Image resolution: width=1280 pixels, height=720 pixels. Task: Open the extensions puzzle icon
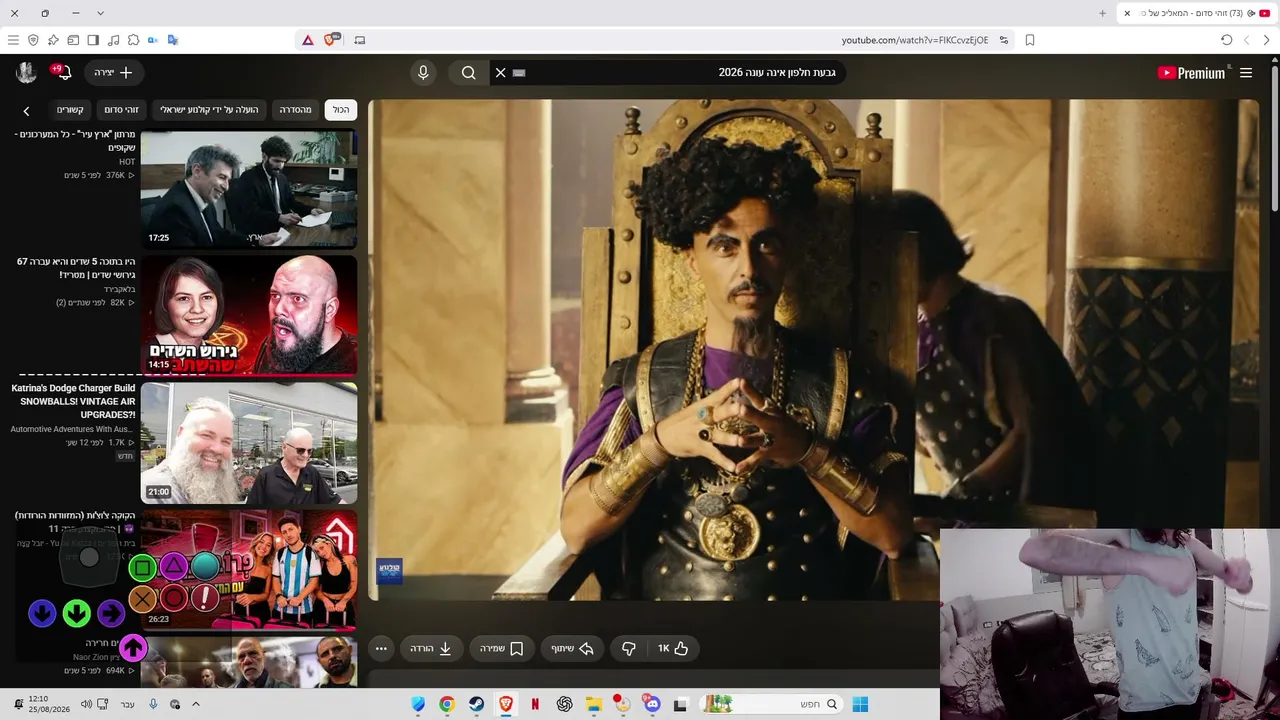pyautogui.click(x=133, y=40)
